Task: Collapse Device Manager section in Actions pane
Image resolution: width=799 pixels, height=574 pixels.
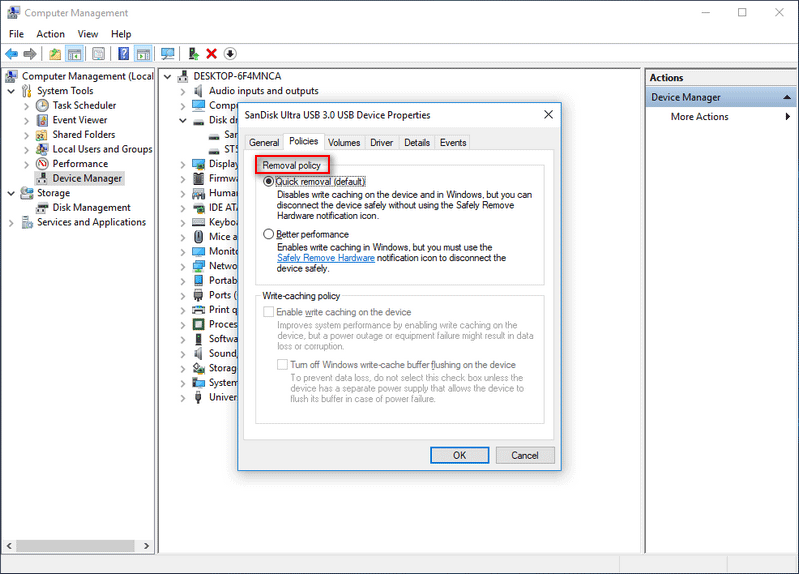Action: point(787,97)
